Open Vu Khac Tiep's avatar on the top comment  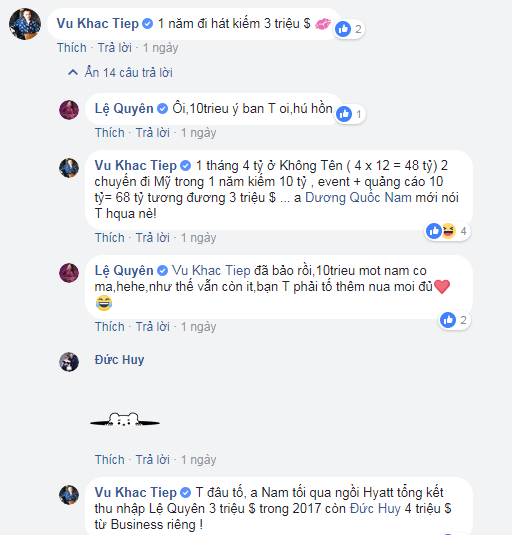25,24
